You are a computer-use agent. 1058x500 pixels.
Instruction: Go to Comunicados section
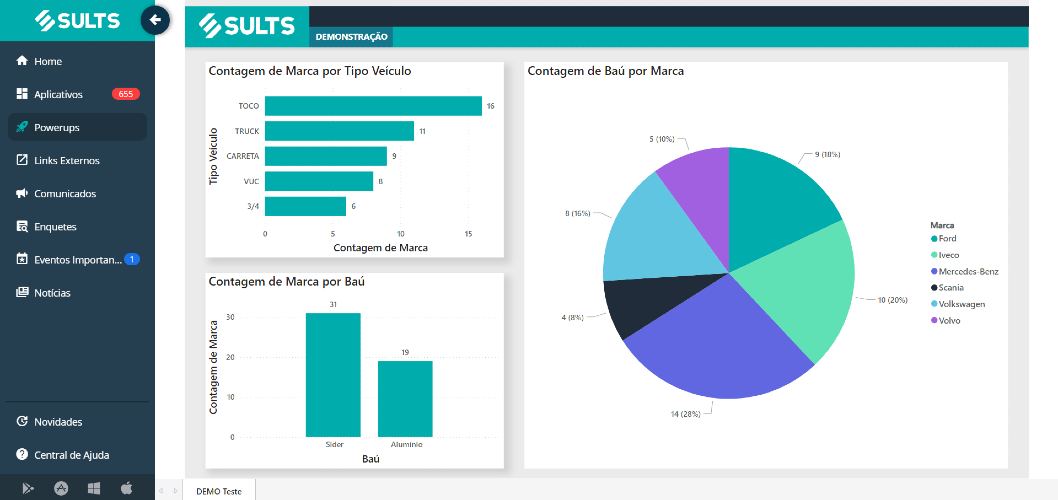tap(78, 193)
